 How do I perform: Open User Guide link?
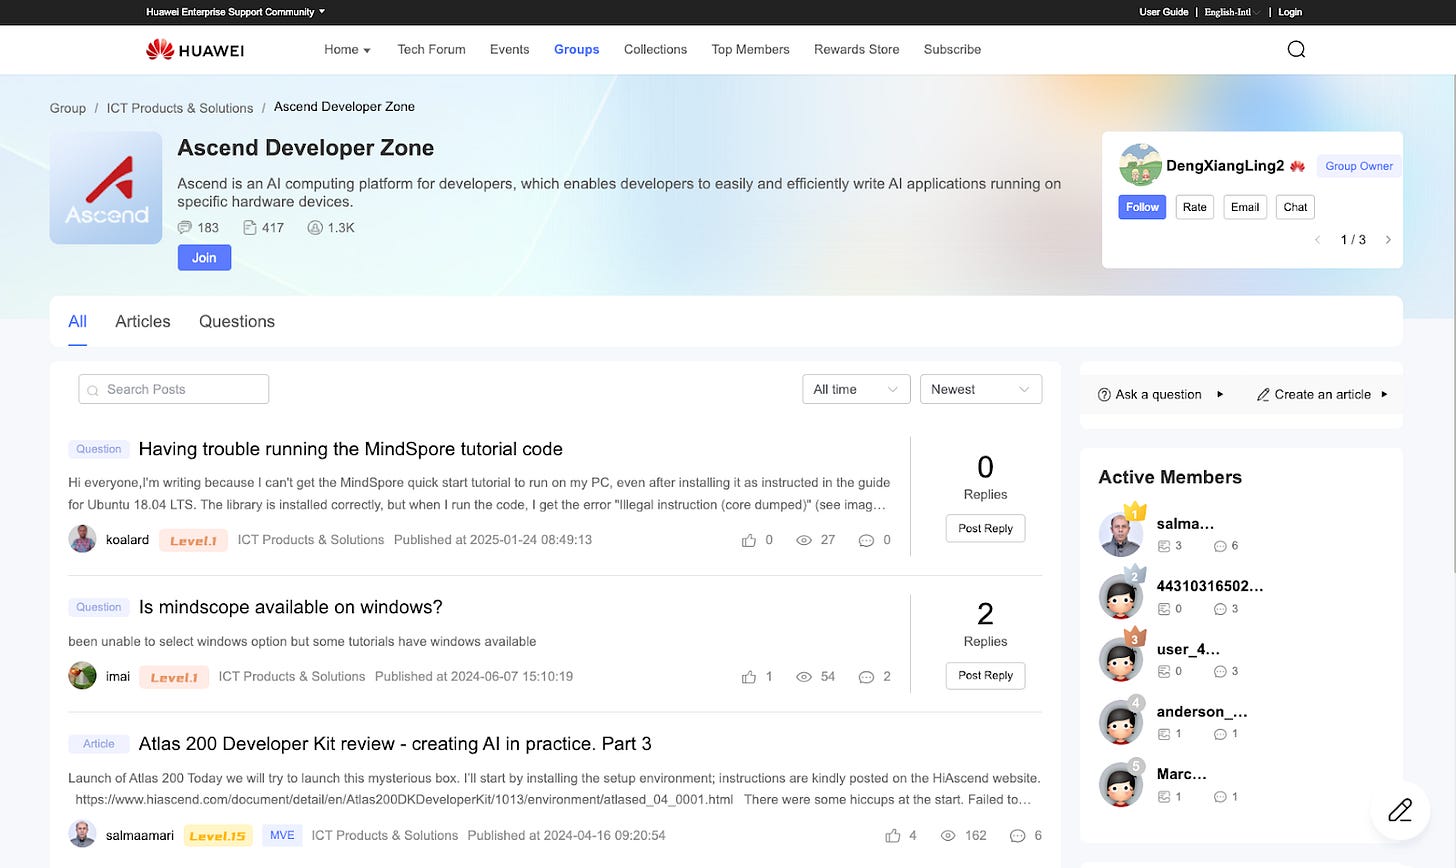pyautogui.click(x=1164, y=12)
